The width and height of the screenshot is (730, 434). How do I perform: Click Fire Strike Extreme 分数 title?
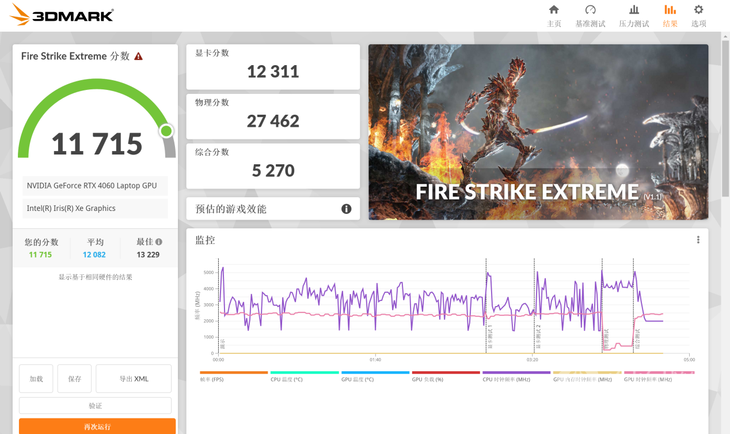[x=75, y=56]
